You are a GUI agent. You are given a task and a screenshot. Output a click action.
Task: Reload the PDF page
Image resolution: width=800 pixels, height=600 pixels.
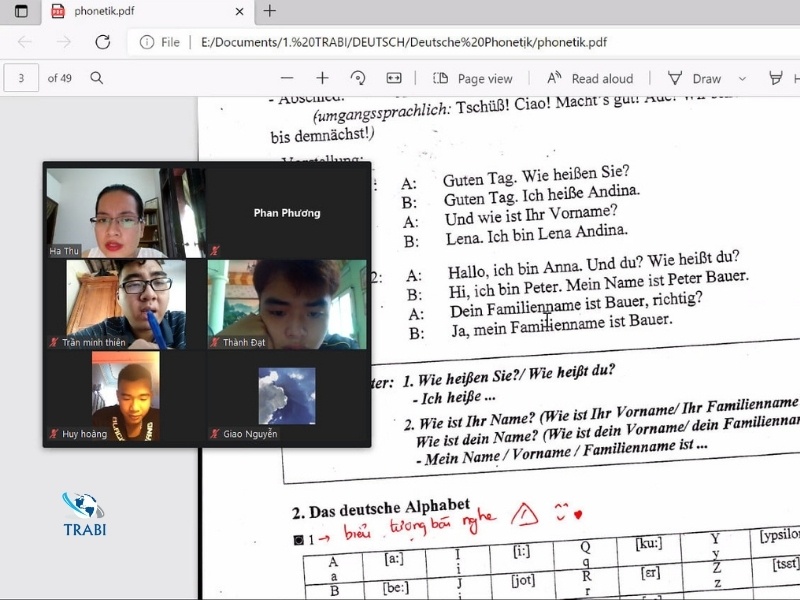coord(103,42)
